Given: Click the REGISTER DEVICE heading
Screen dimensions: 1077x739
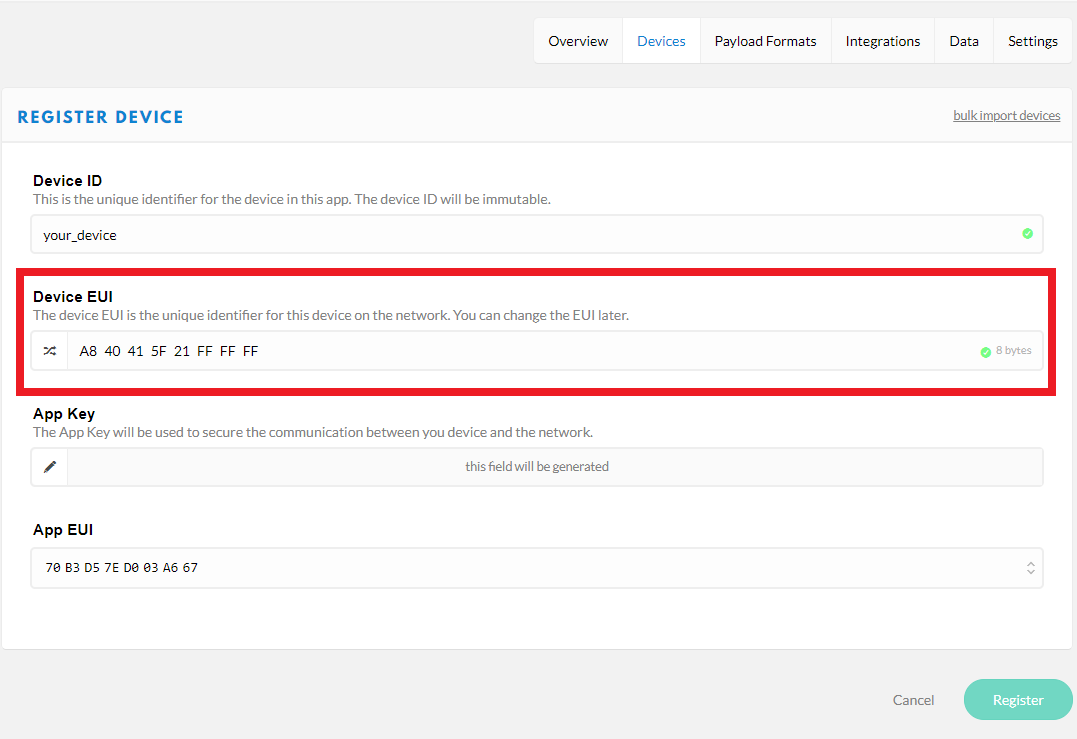Looking at the screenshot, I should (101, 117).
